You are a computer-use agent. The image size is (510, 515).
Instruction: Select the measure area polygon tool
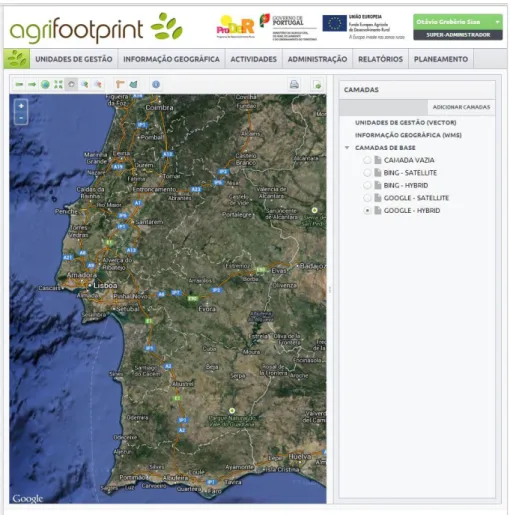point(133,85)
